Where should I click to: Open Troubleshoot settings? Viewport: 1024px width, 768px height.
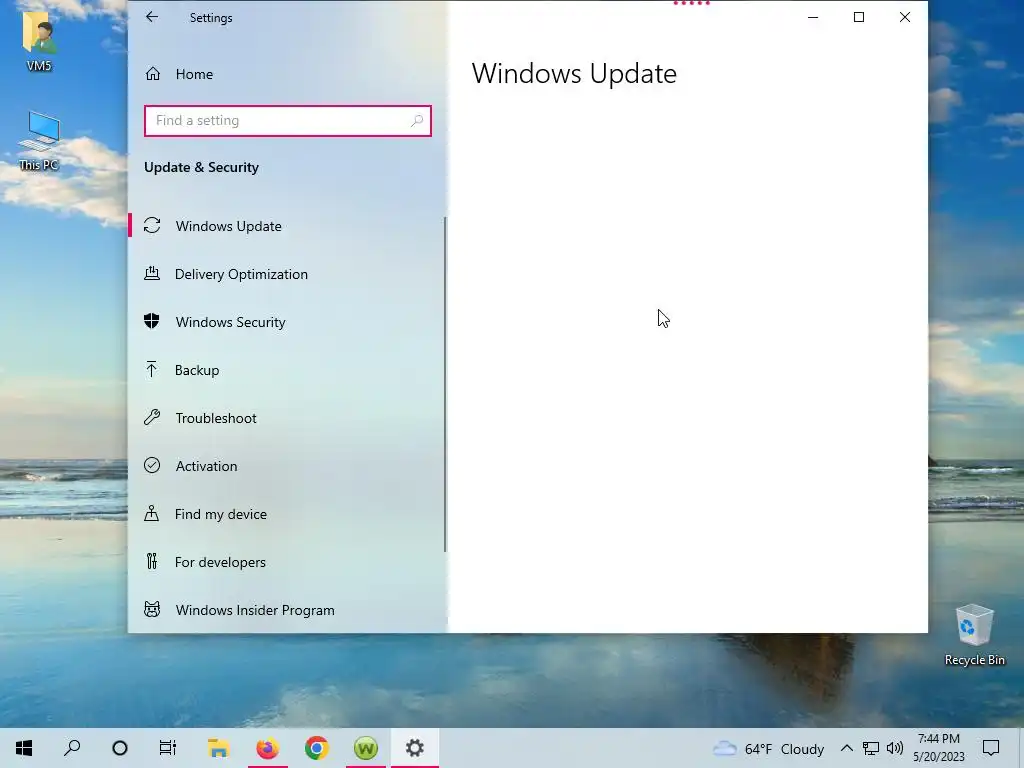click(287, 418)
